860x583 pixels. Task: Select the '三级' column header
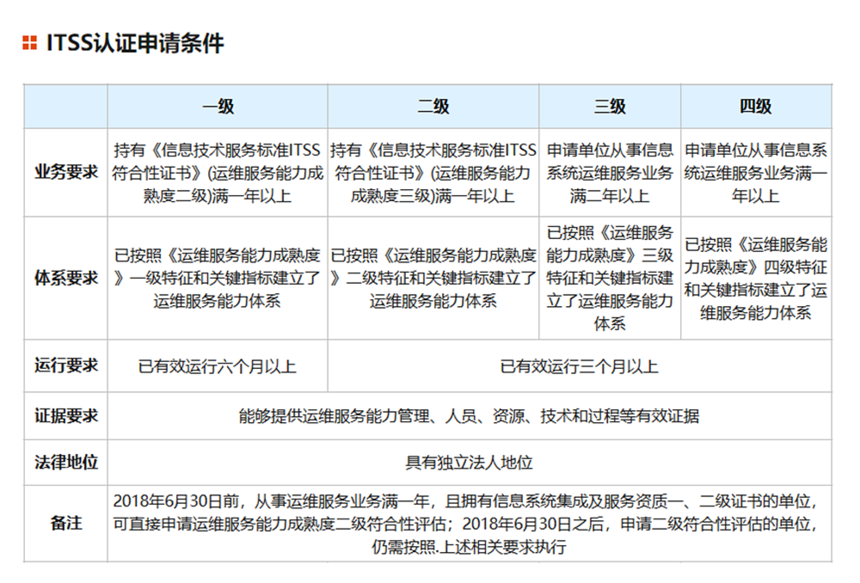coord(610,106)
